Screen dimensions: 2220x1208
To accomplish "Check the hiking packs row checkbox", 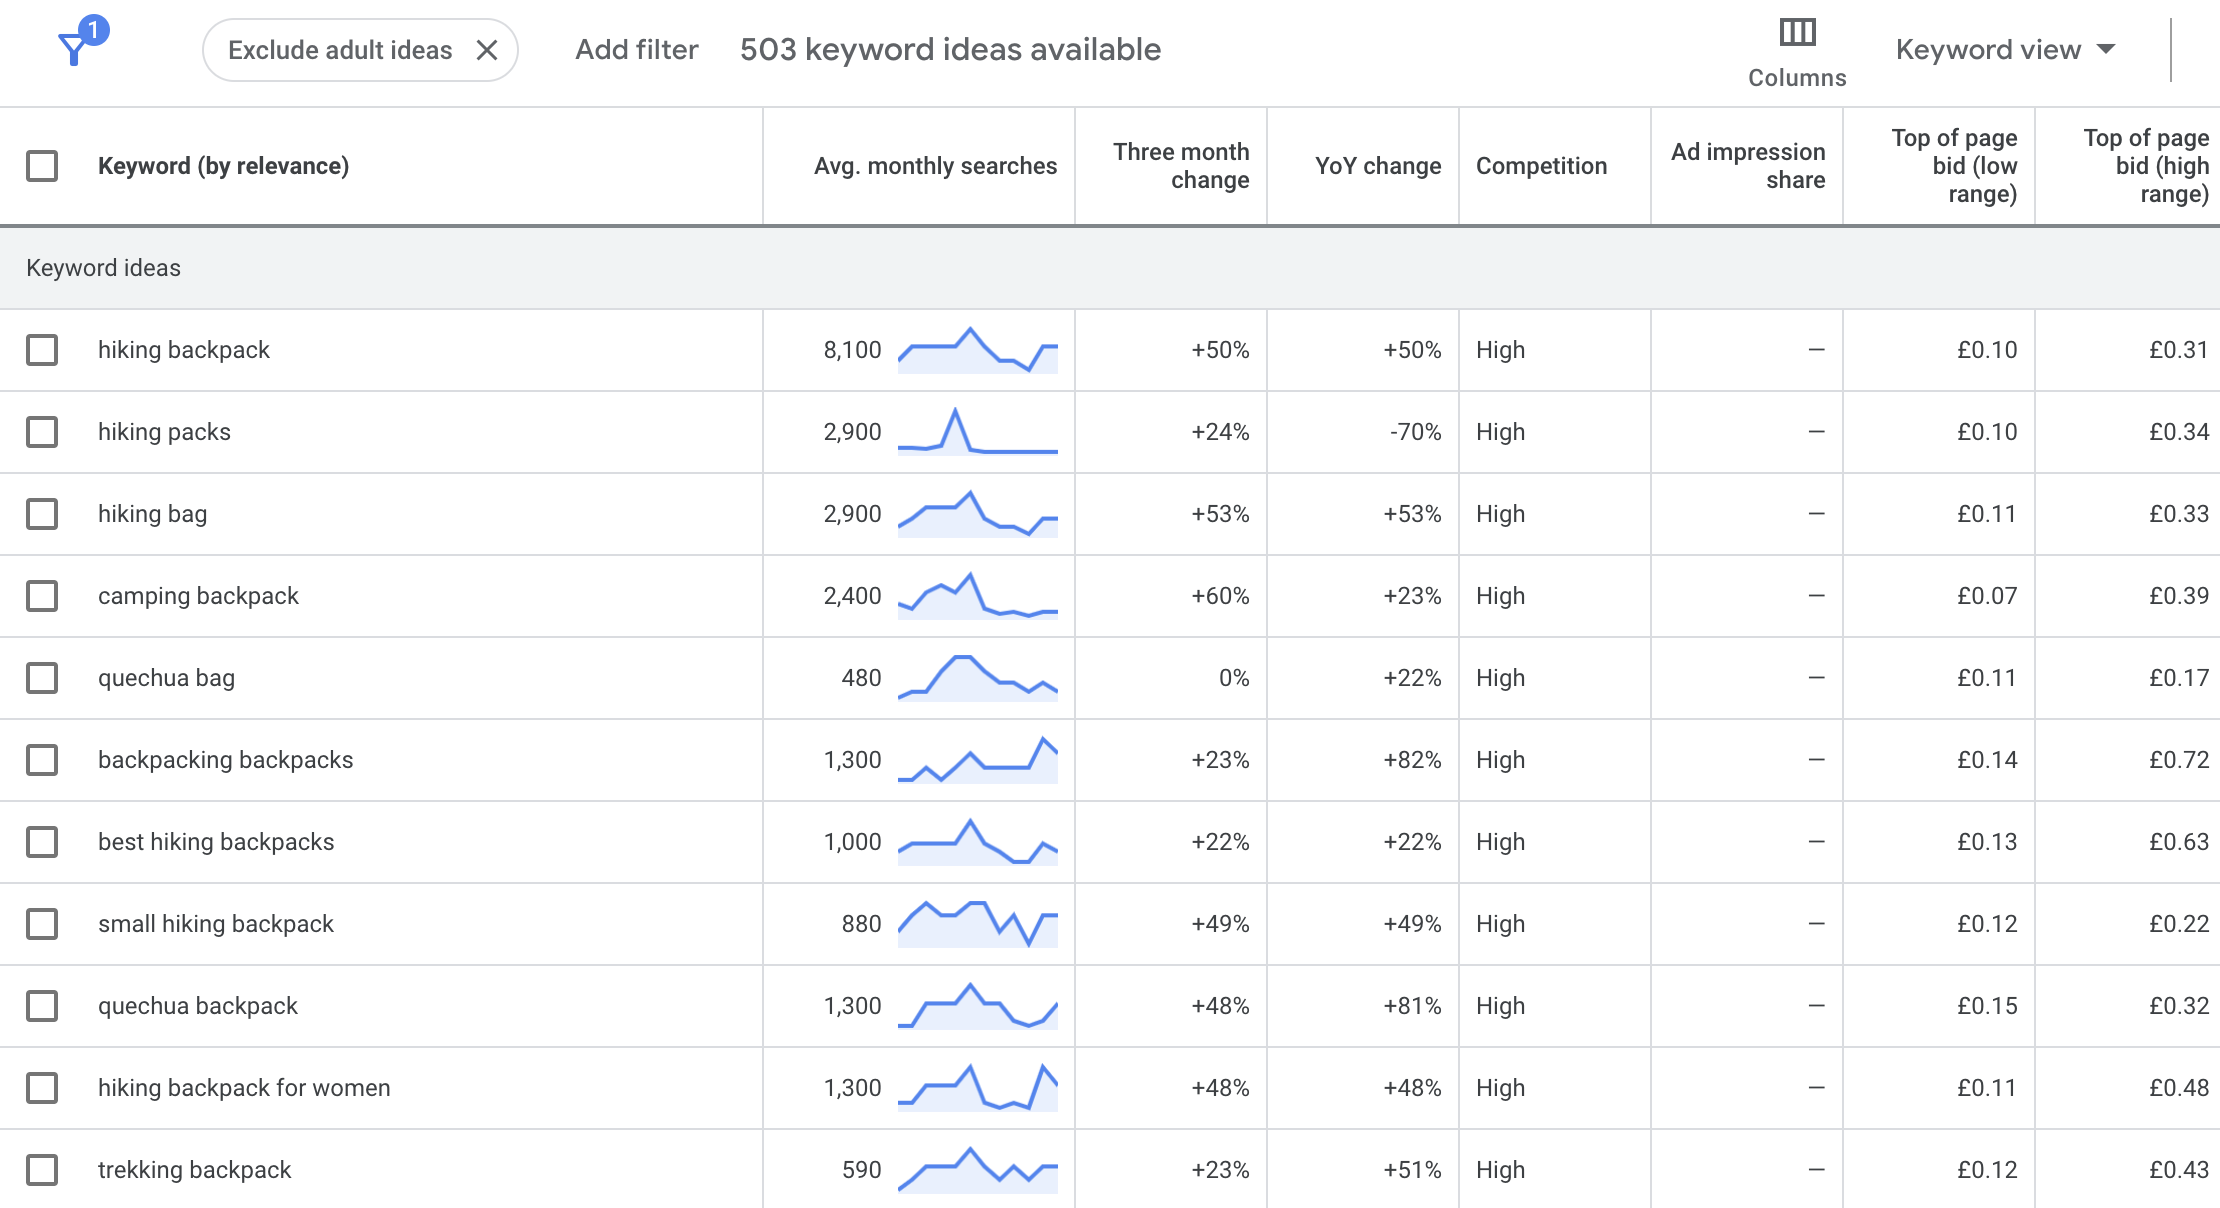I will tap(42, 432).
